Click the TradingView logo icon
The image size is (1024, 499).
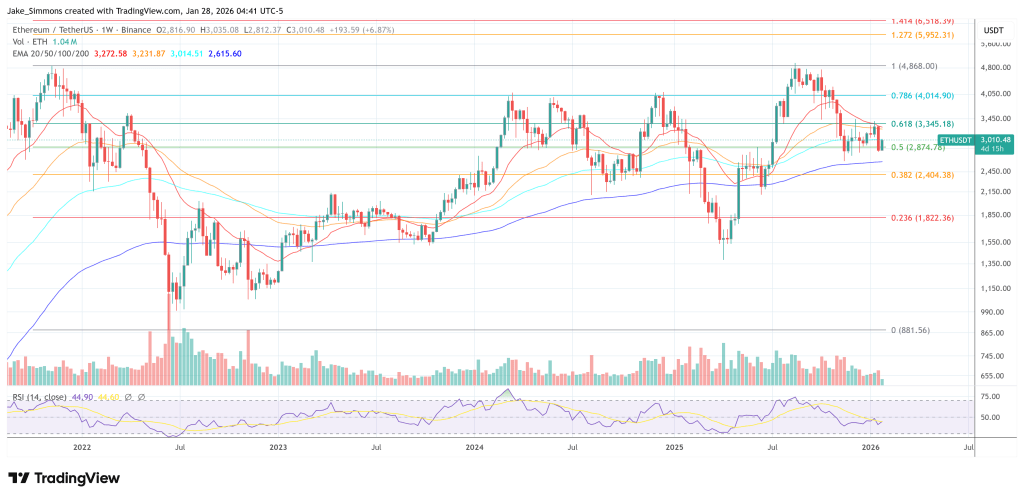[21, 479]
